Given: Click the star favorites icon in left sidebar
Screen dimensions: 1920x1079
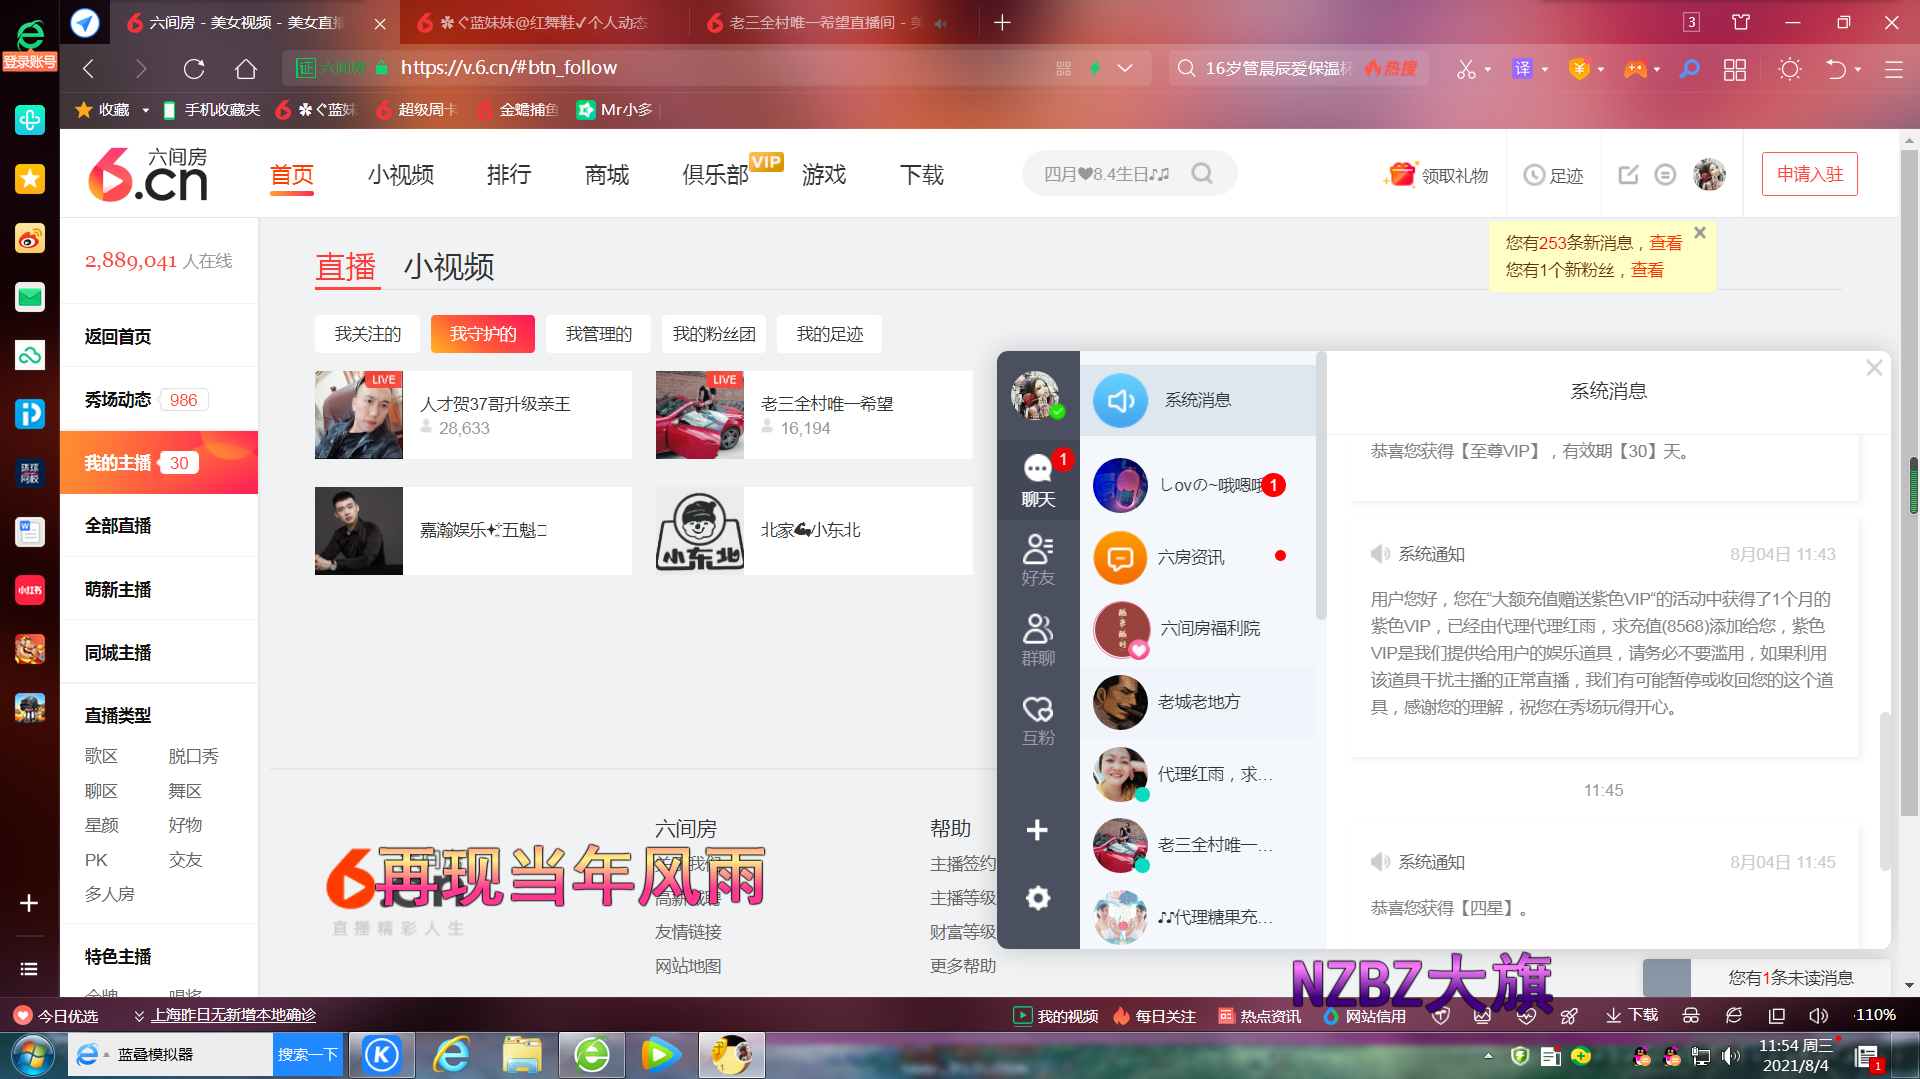Looking at the screenshot, I should click(30, 179).
